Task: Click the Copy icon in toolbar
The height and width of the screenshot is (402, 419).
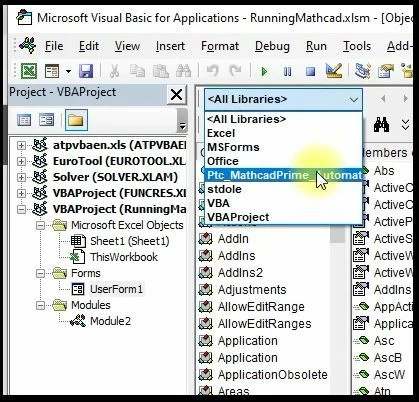Action: tap(137, 71)
